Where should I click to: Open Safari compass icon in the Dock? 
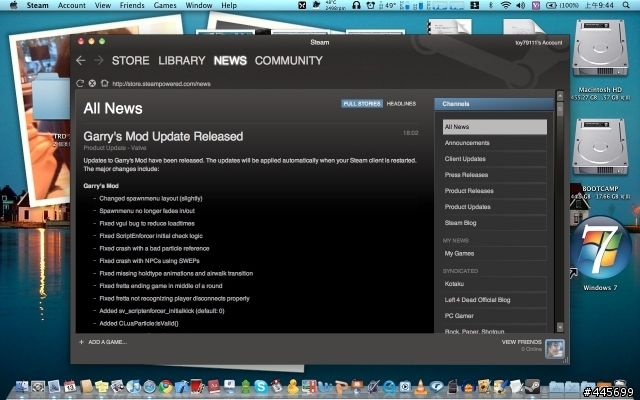(x=149, y=386)
